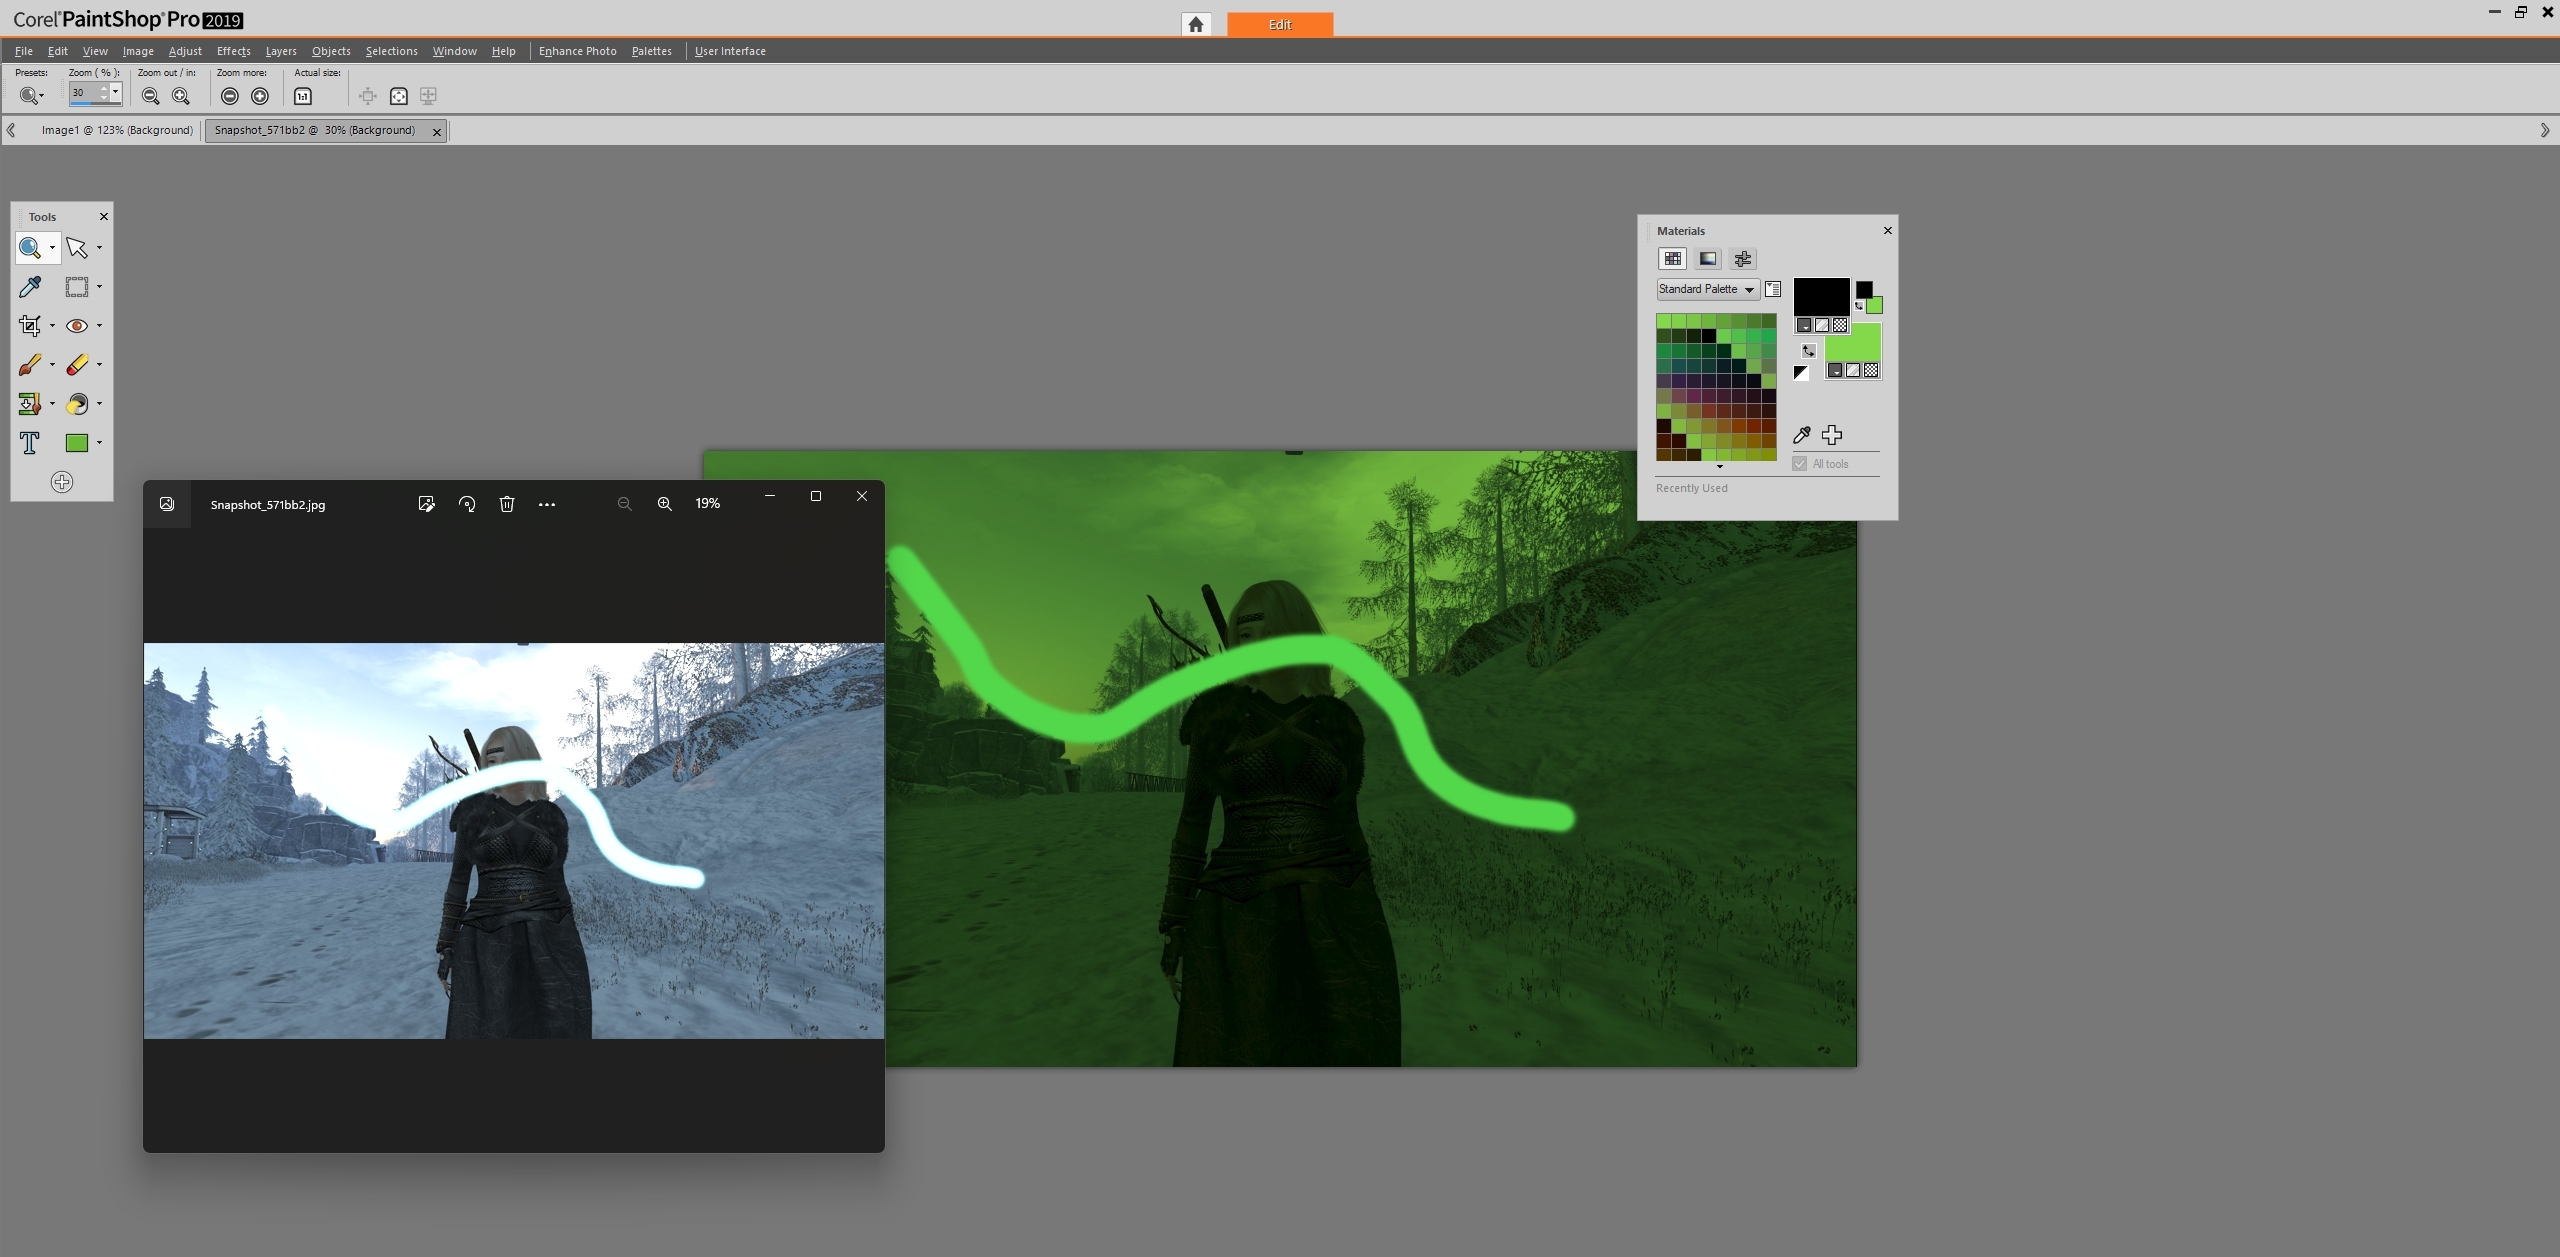Select the Crop tool
Image resolution: width=2560 pixels, height=1257 pixels.
point(30,326)
